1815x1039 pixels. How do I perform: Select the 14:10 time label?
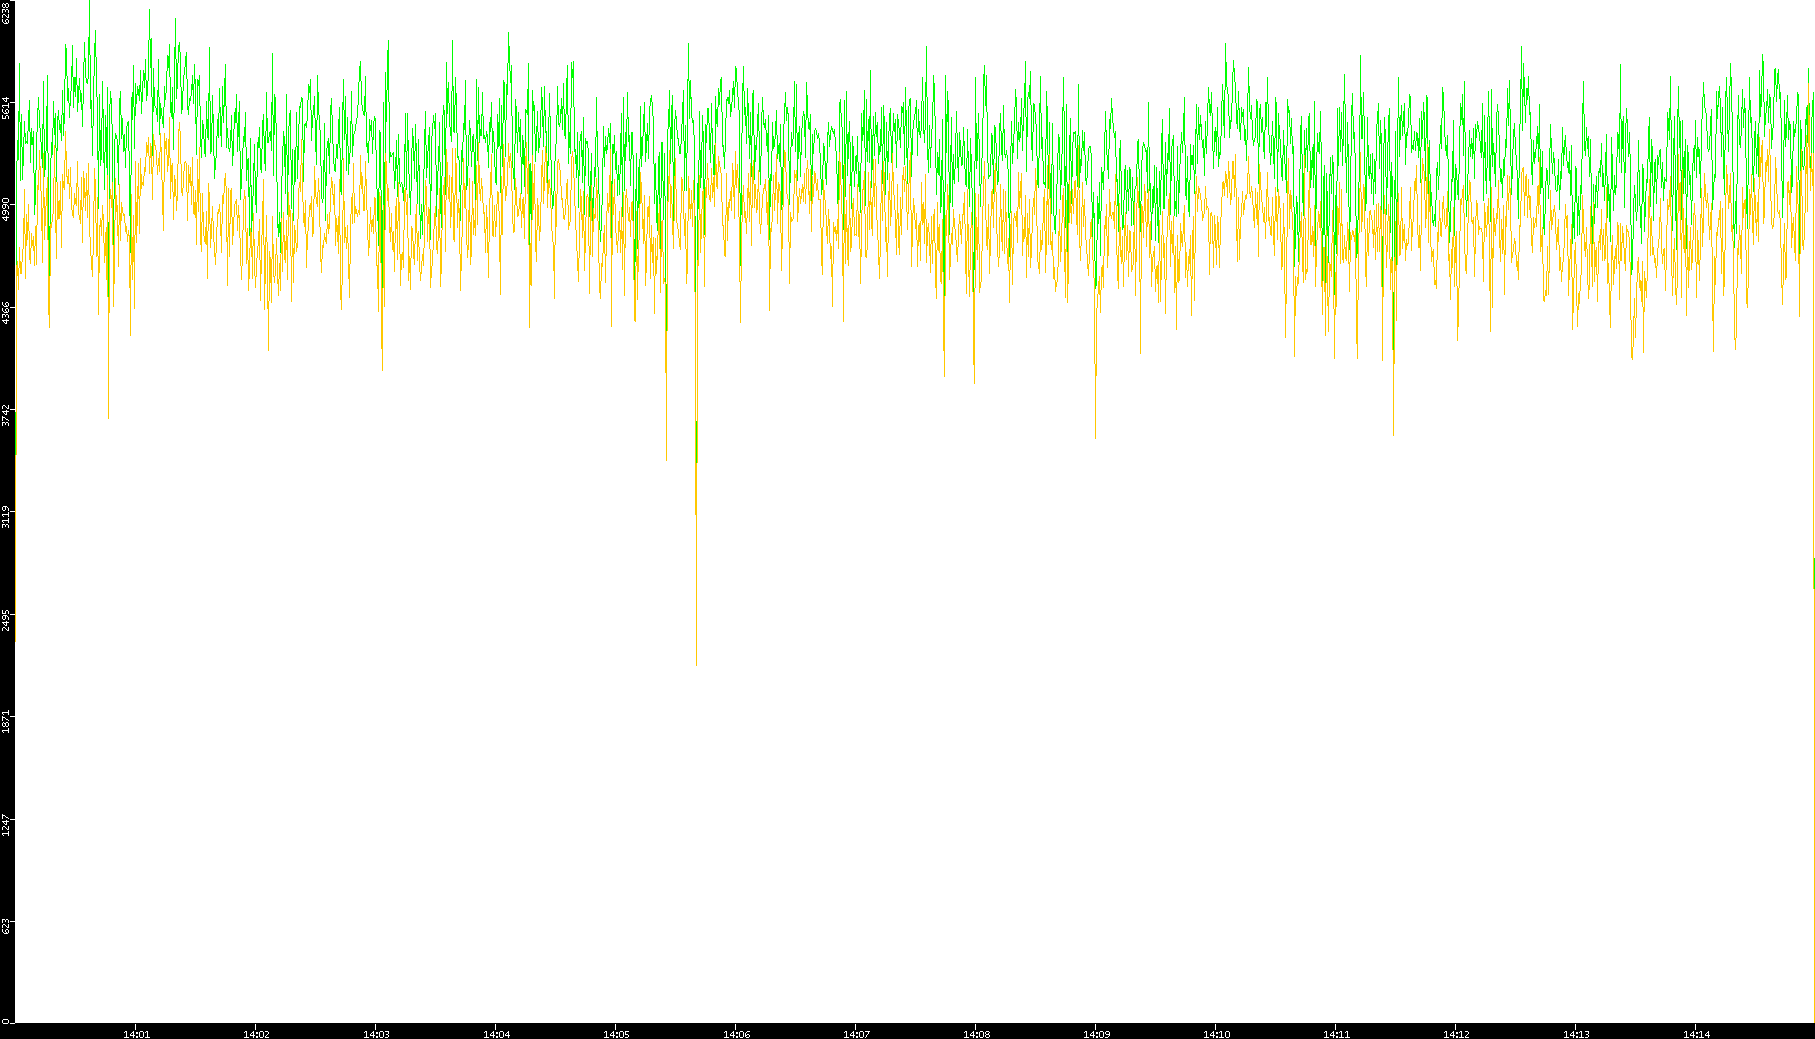click(1216, 1034)
